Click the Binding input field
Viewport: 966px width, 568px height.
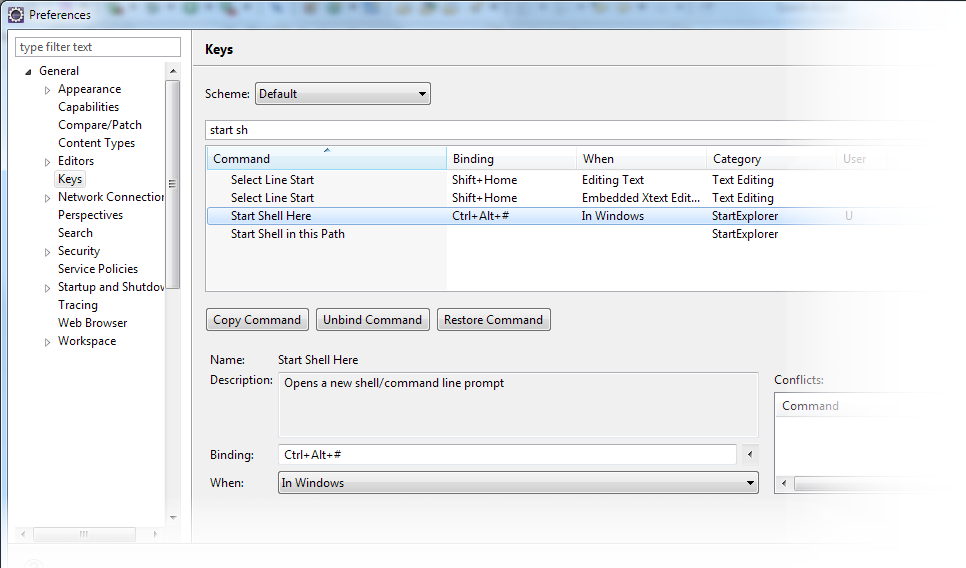click(x=507, y=455)
